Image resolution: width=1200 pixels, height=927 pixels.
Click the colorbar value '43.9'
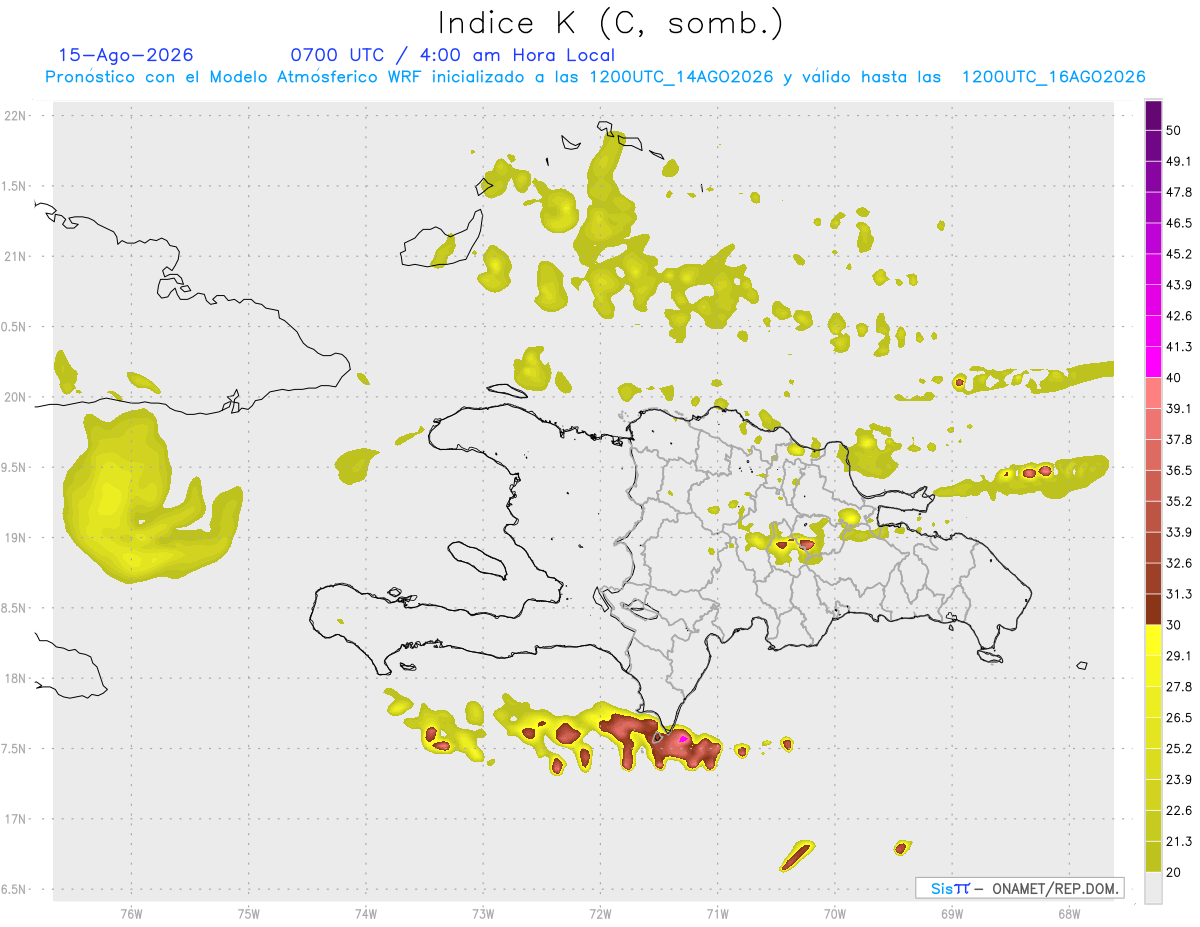pos(1179,285)
